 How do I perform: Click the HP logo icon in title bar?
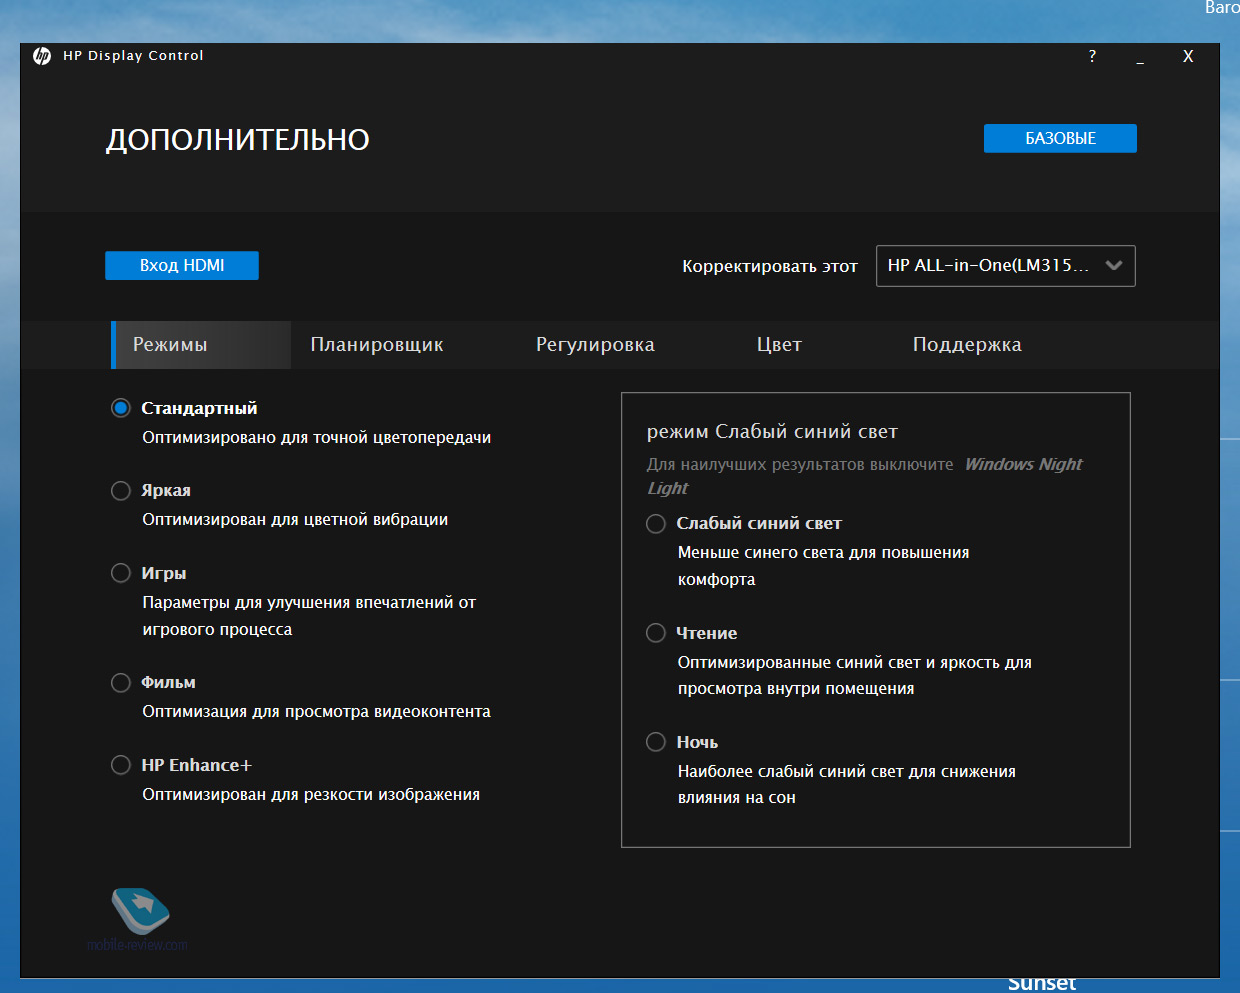click(42, 56)
